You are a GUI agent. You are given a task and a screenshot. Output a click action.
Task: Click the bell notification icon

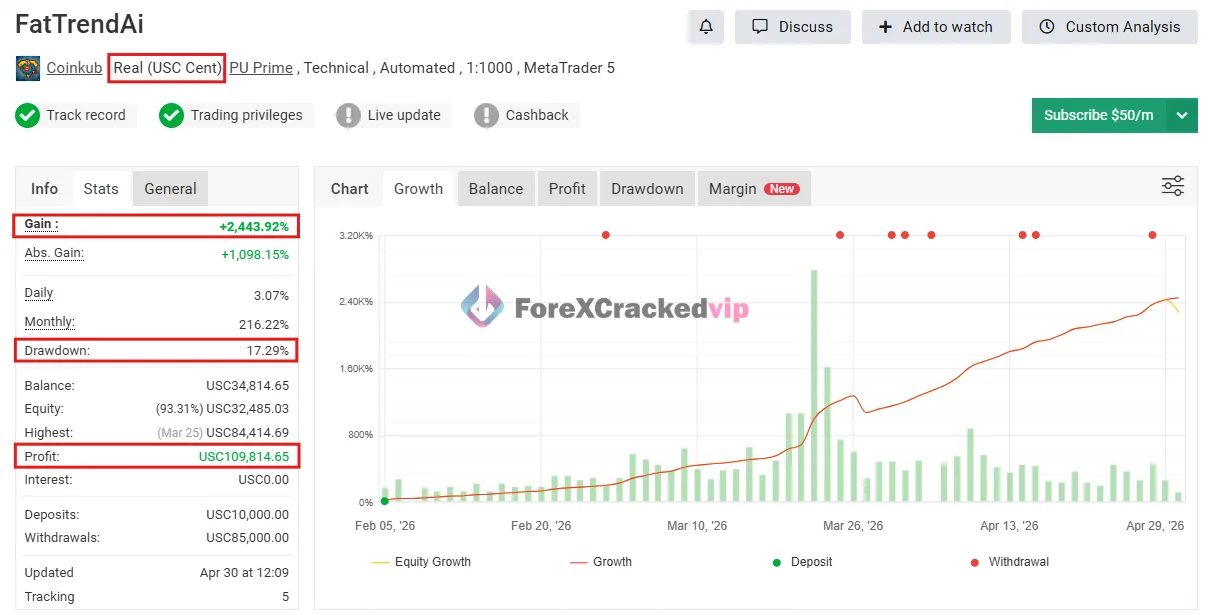tap(706, 27)
